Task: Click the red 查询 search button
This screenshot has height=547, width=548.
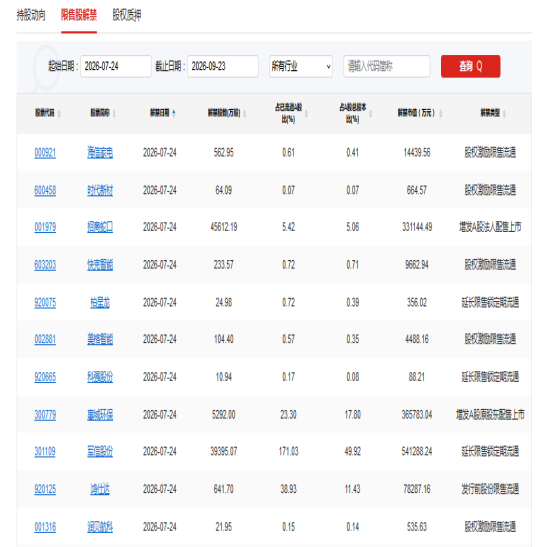Action: [x=470, y=66]
